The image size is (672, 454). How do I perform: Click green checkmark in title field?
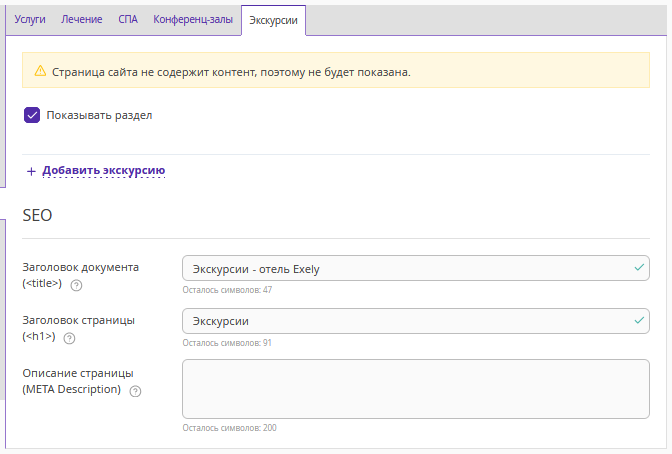tap(639, 268)
